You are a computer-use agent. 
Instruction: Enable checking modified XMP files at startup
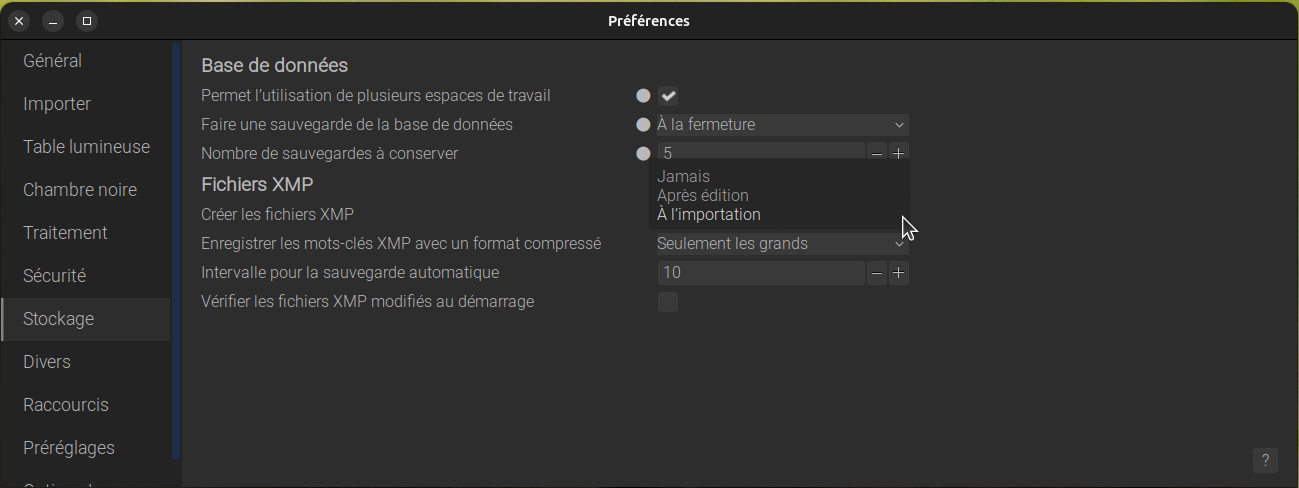coord(668,302)
